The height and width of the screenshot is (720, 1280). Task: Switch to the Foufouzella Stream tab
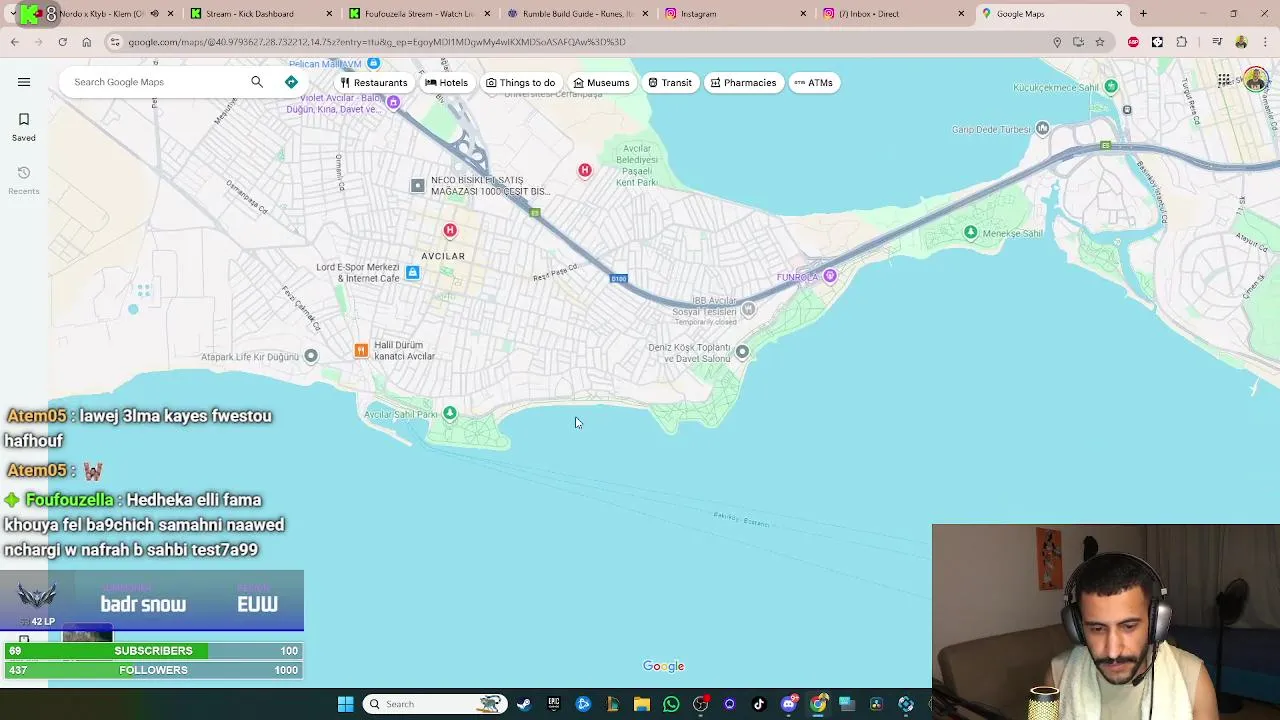click(420, 14)
